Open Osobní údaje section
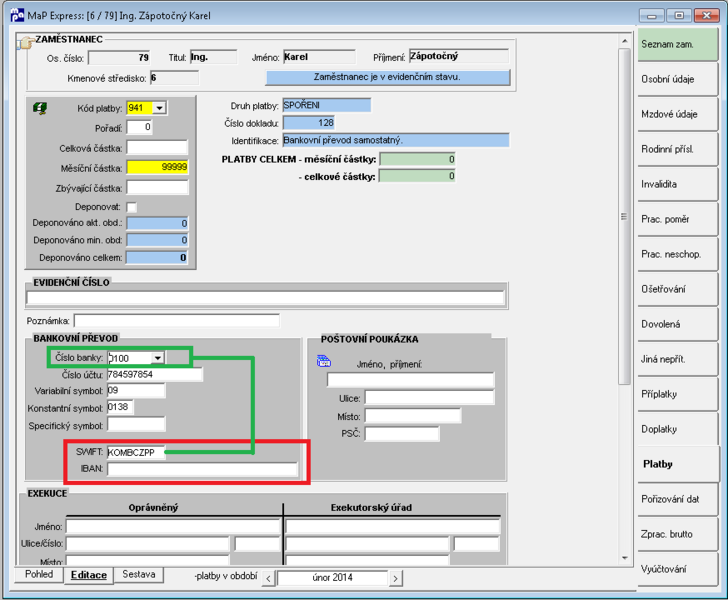The image size is (728, 600). click(x=677, y=79)
